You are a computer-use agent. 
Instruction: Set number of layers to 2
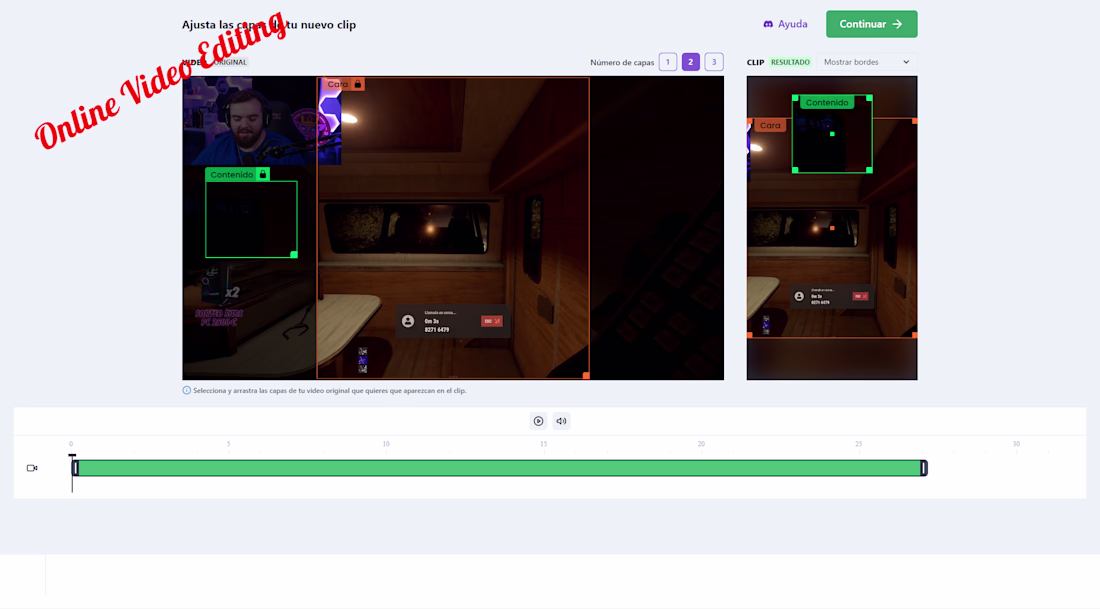[691, 62]
